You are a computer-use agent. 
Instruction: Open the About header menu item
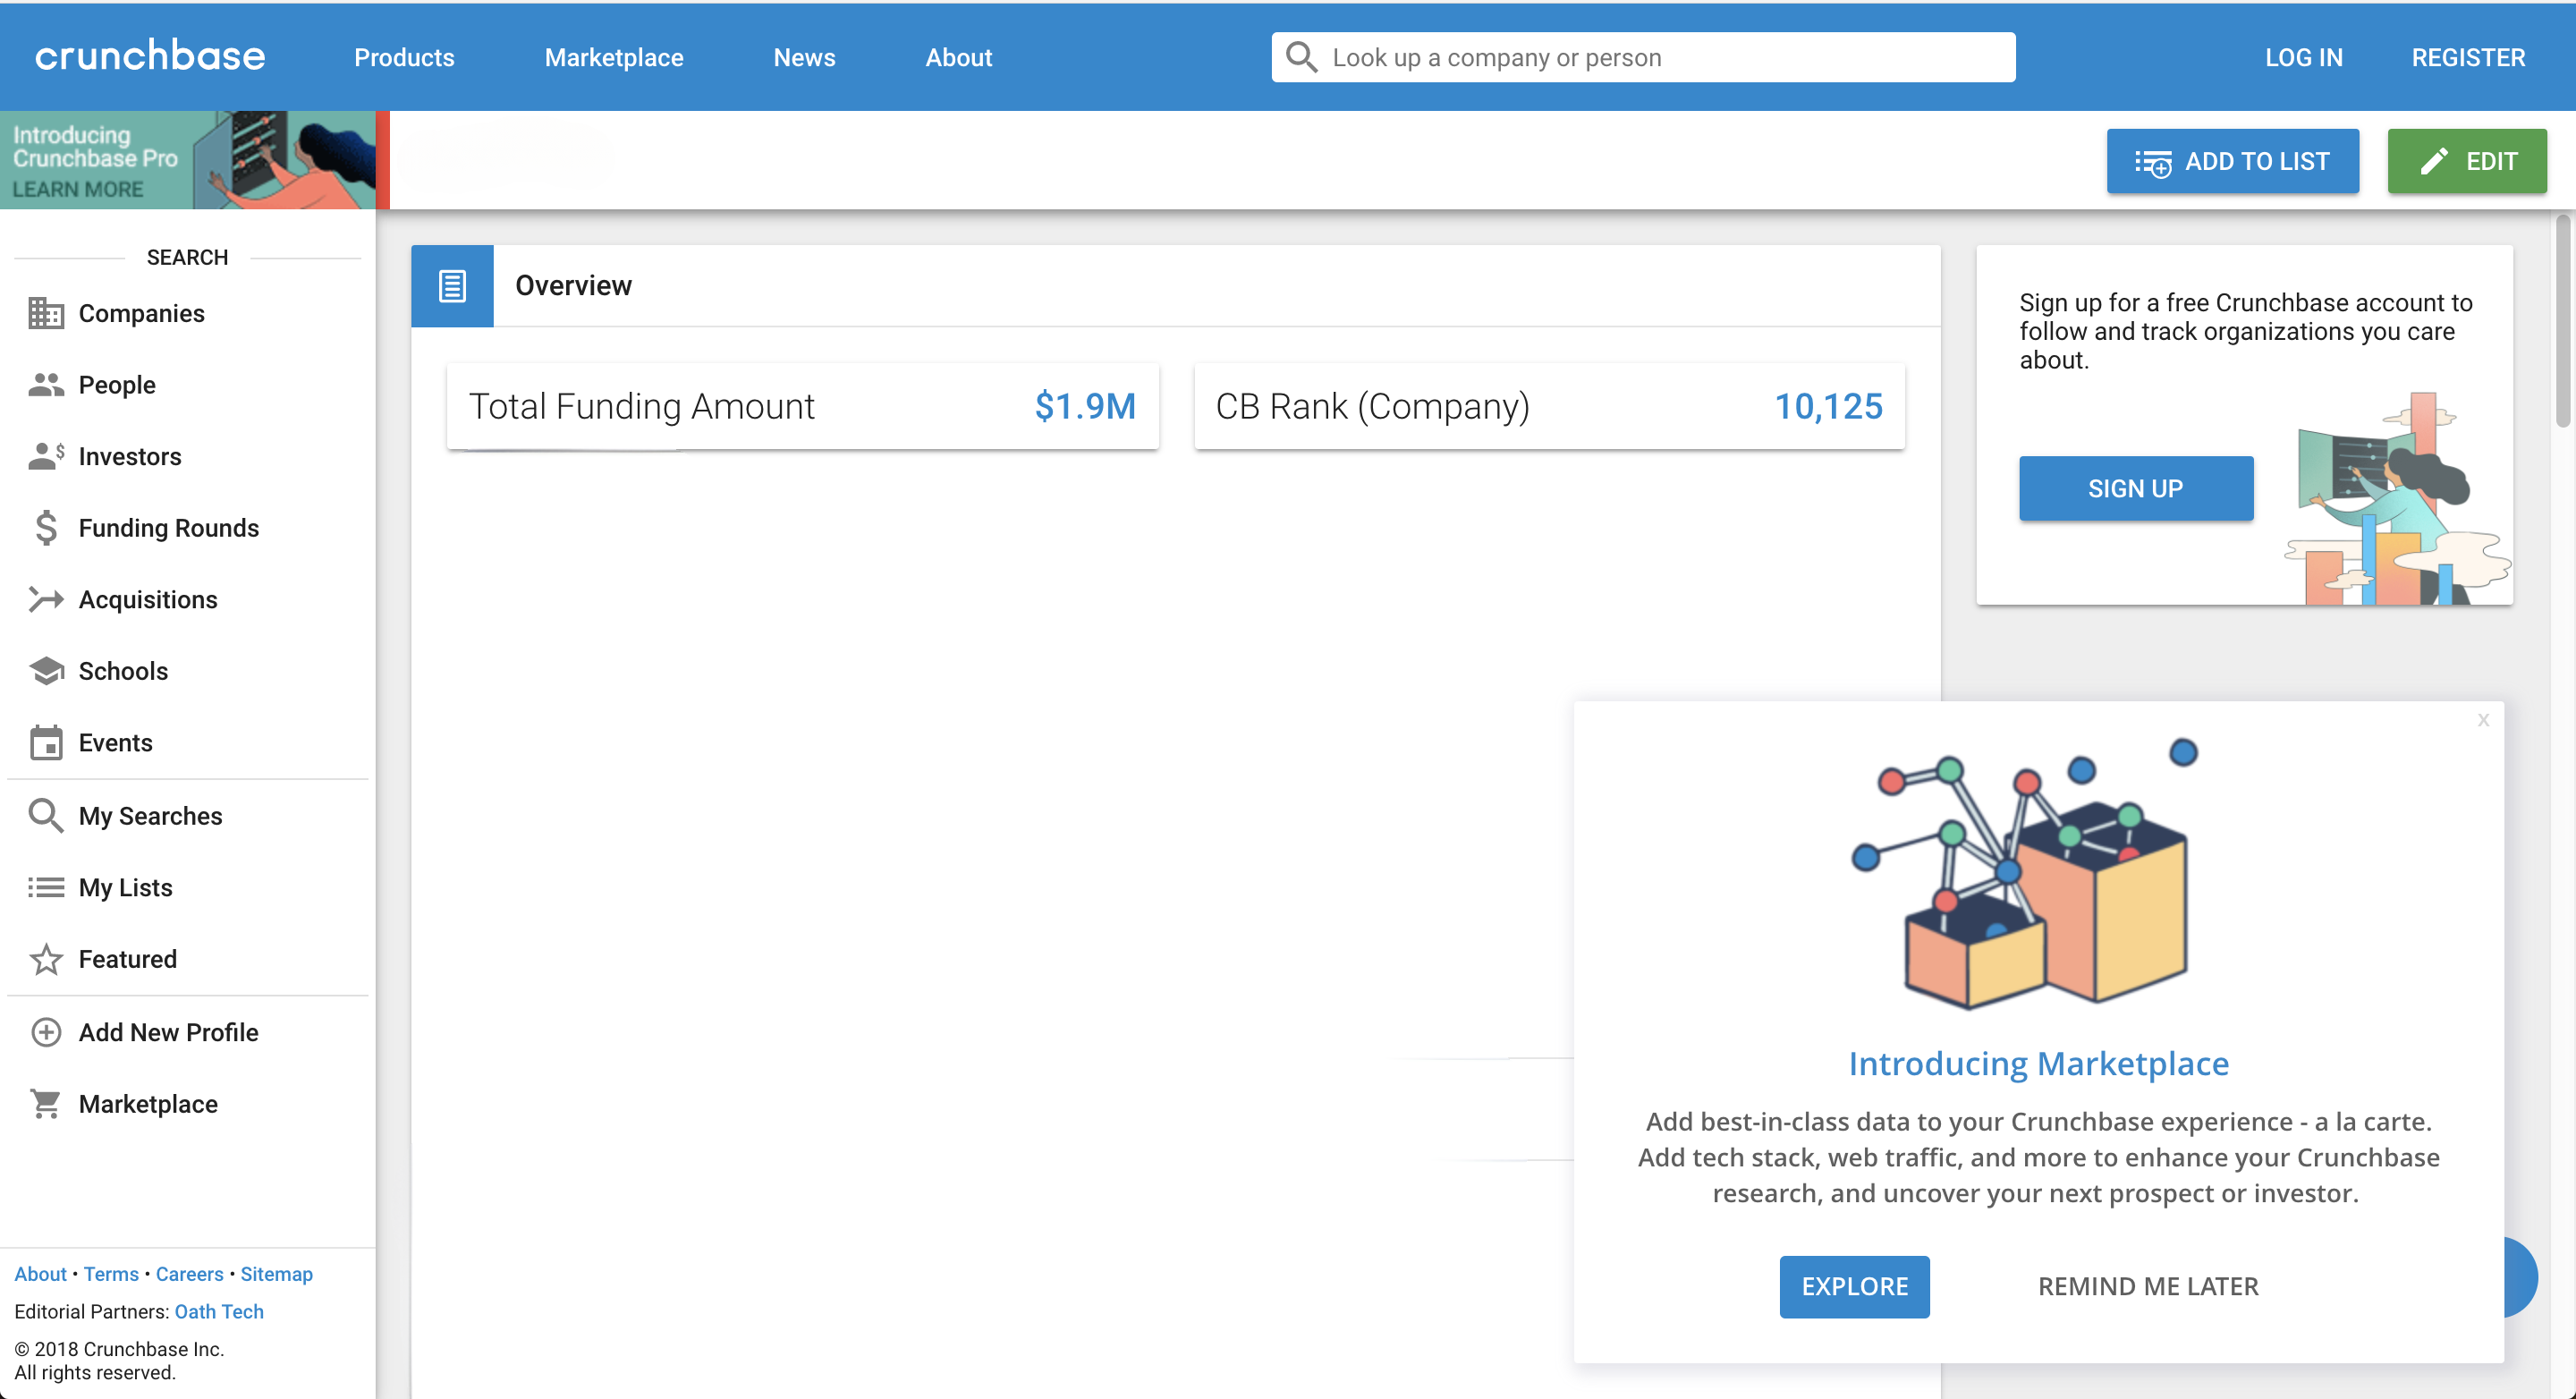958,57
